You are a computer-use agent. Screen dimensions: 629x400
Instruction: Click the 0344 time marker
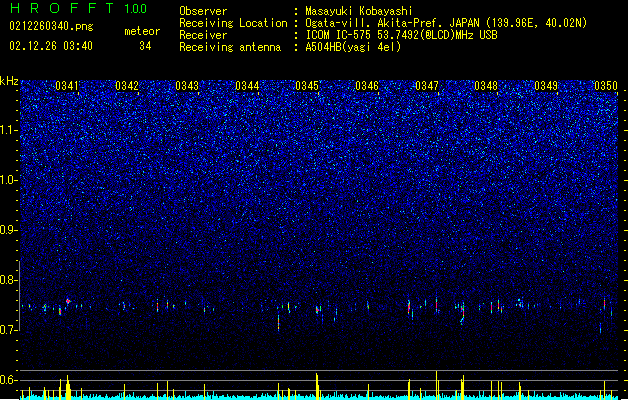point(247,85)
